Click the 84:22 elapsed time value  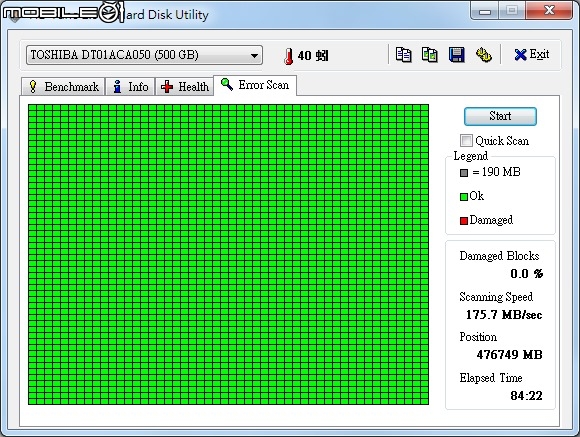tap(526, 396)
